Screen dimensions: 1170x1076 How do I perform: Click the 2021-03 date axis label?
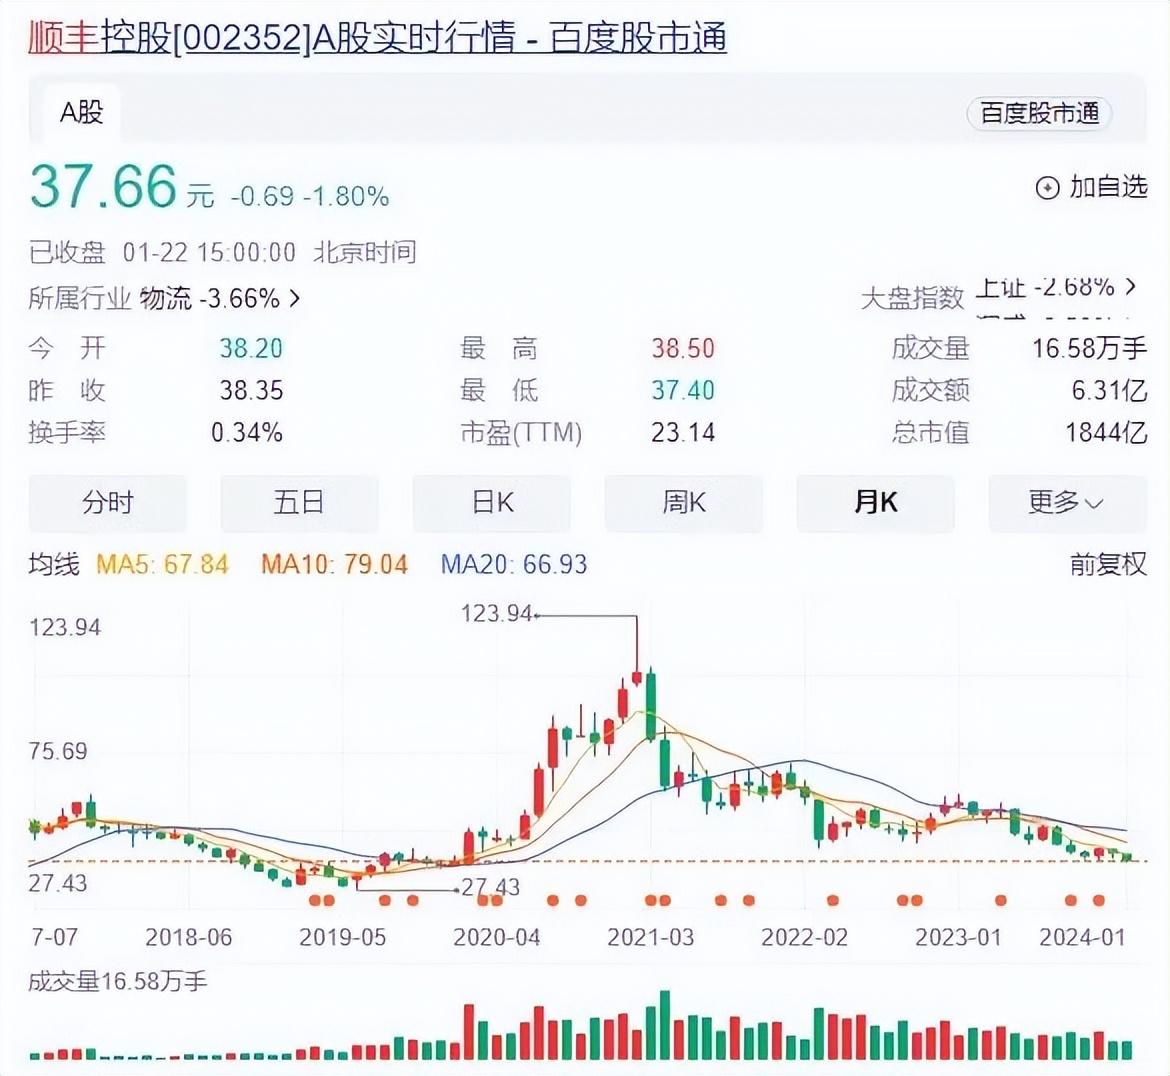pos(651,937)
